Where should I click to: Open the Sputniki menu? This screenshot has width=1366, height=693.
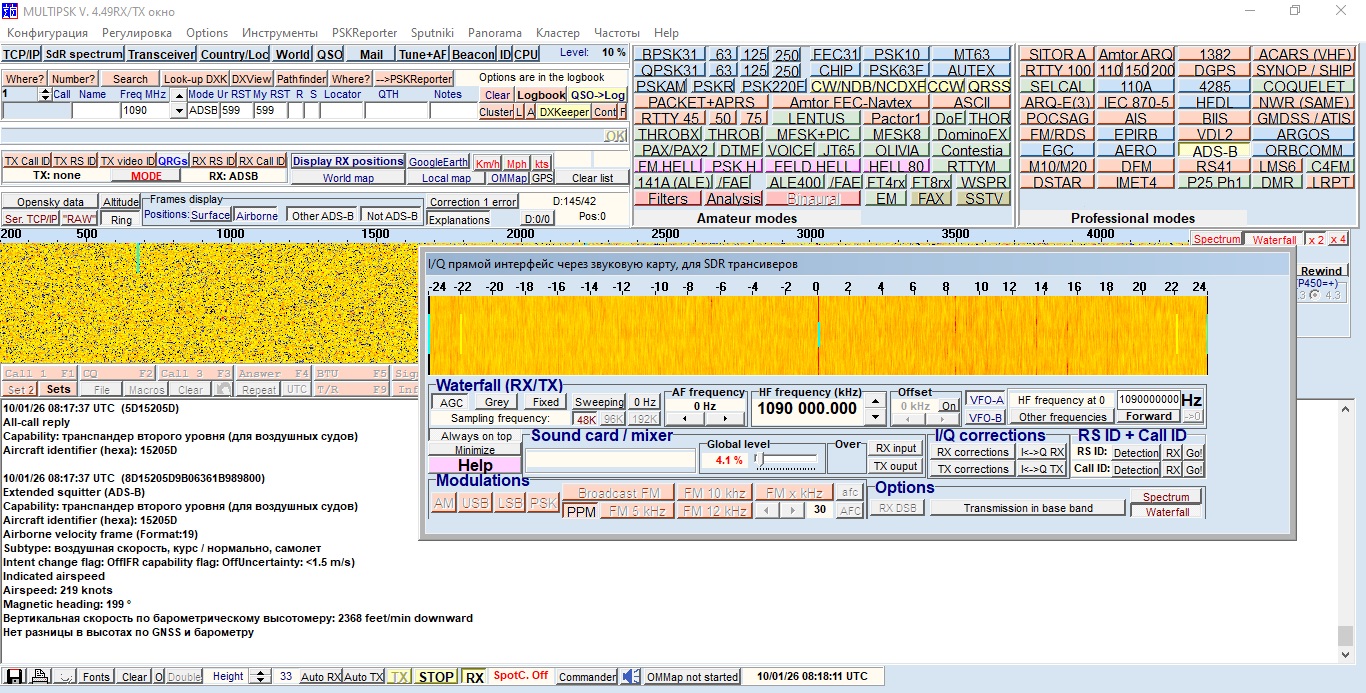click(431, 32)
